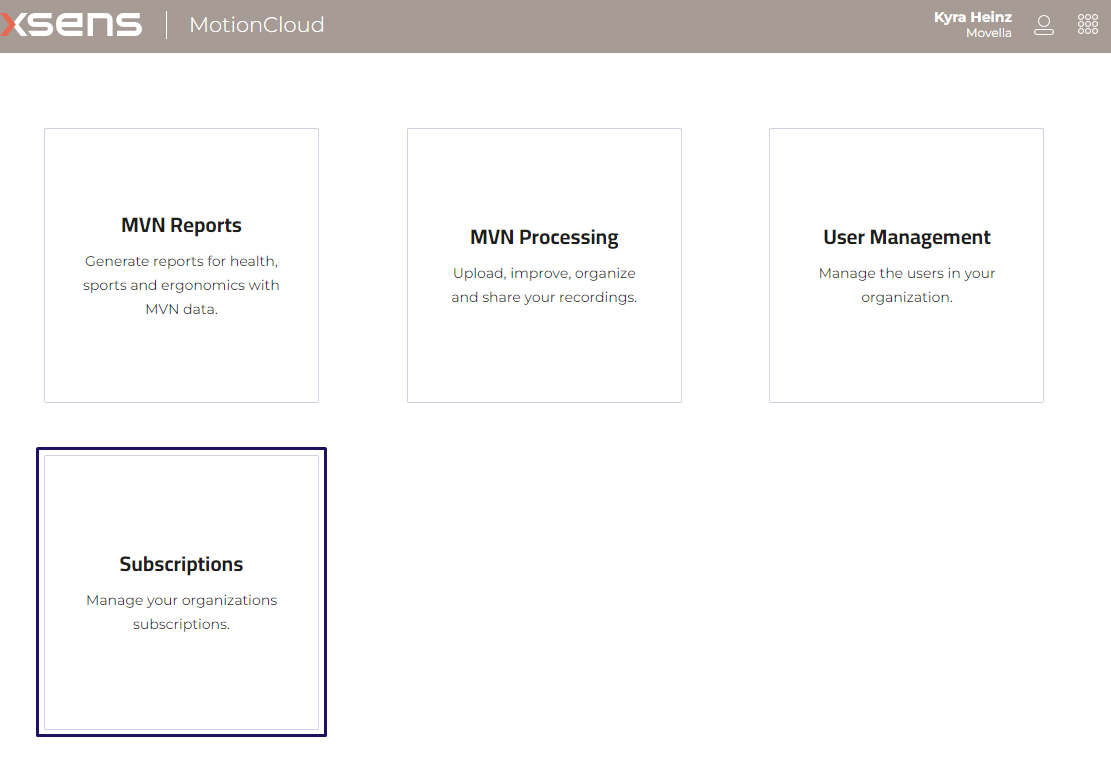Viewport: 1111px width, 767px height.
Task: Click the MVN Processing description about recordings
Action: [x=544, y=284]
